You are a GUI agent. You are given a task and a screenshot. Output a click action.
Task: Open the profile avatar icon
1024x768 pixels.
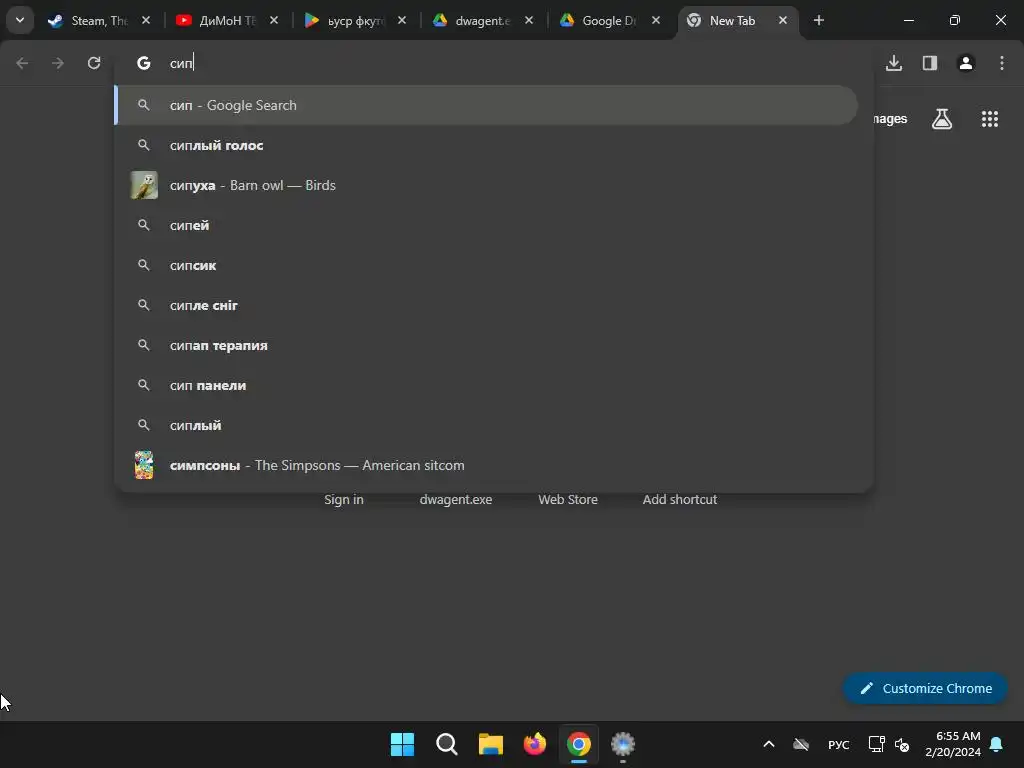[x=966, y=63]
